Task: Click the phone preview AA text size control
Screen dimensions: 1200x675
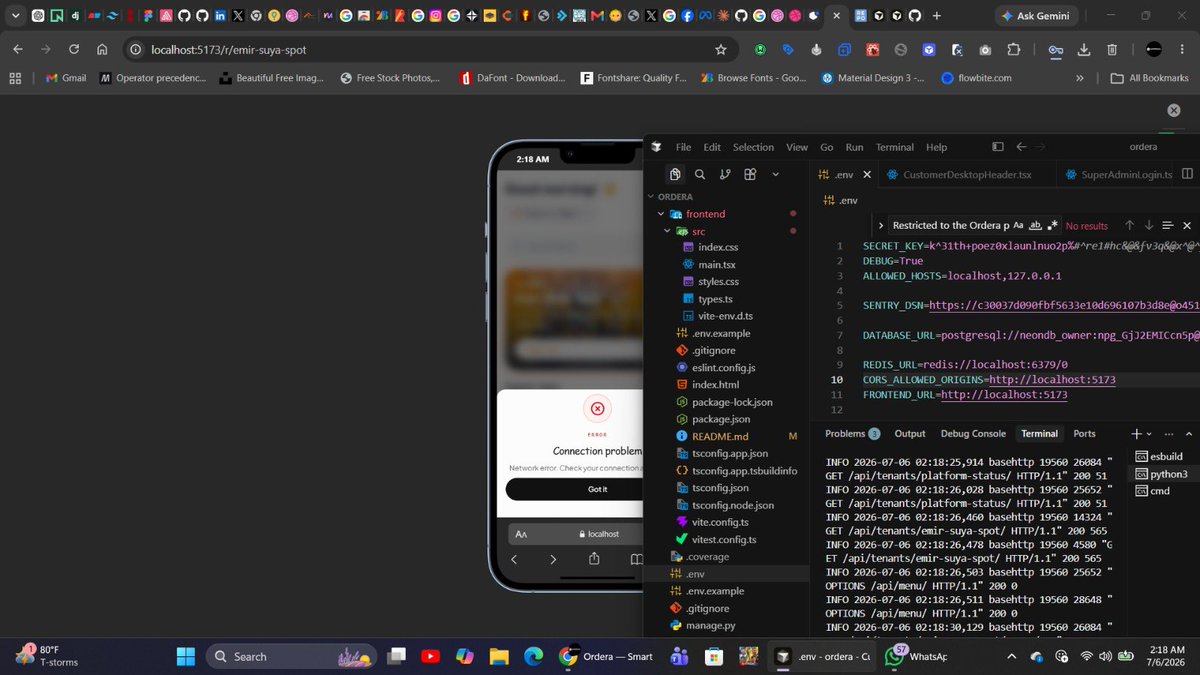Action: click(x=521, y=534)
